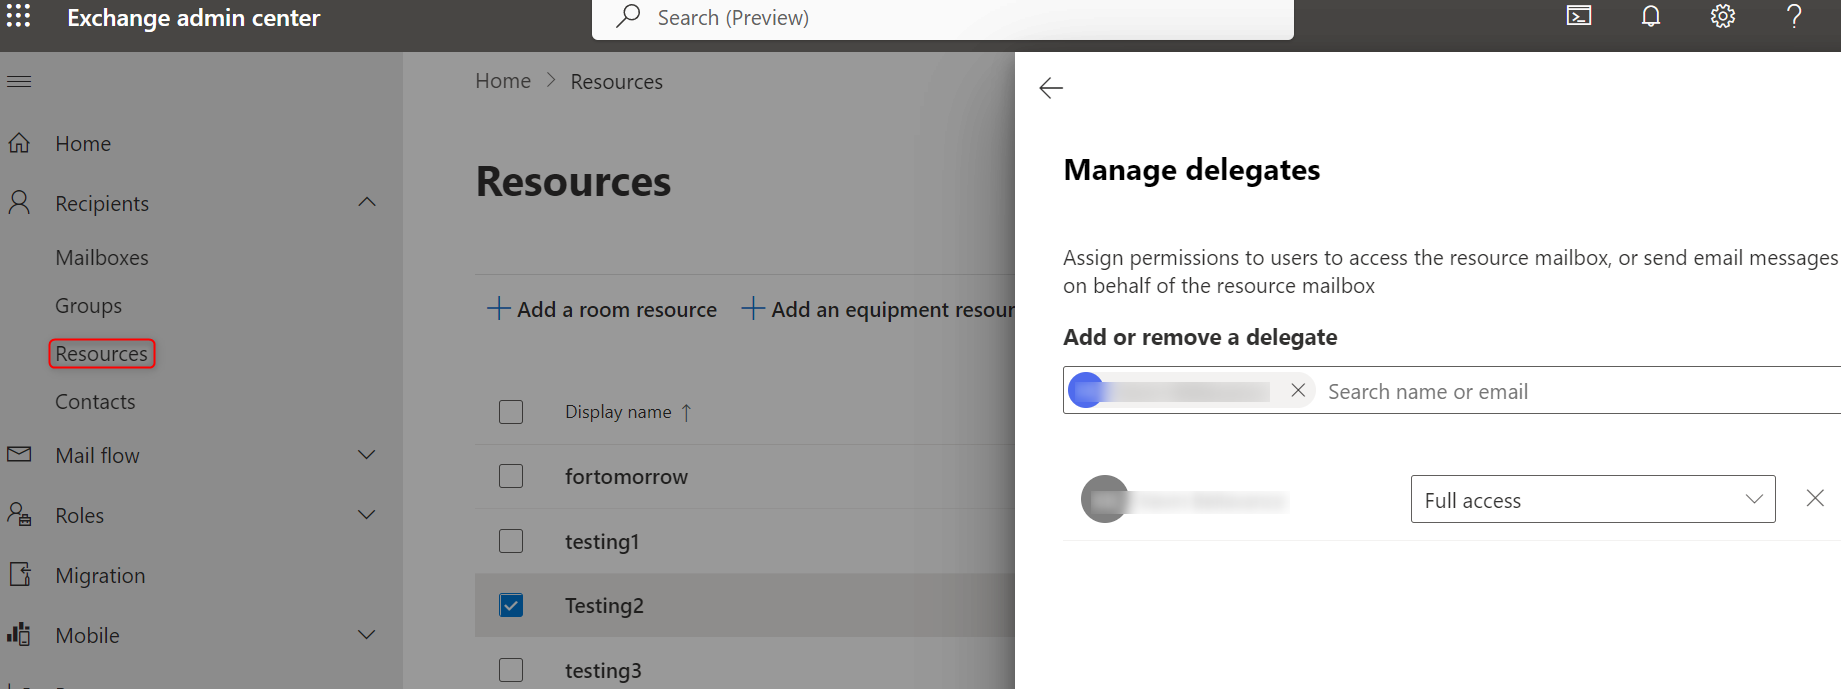This screenshot has width=1841, height=689.
Task: Check the testing1 resource checkbox
Action: click(511, 541)
